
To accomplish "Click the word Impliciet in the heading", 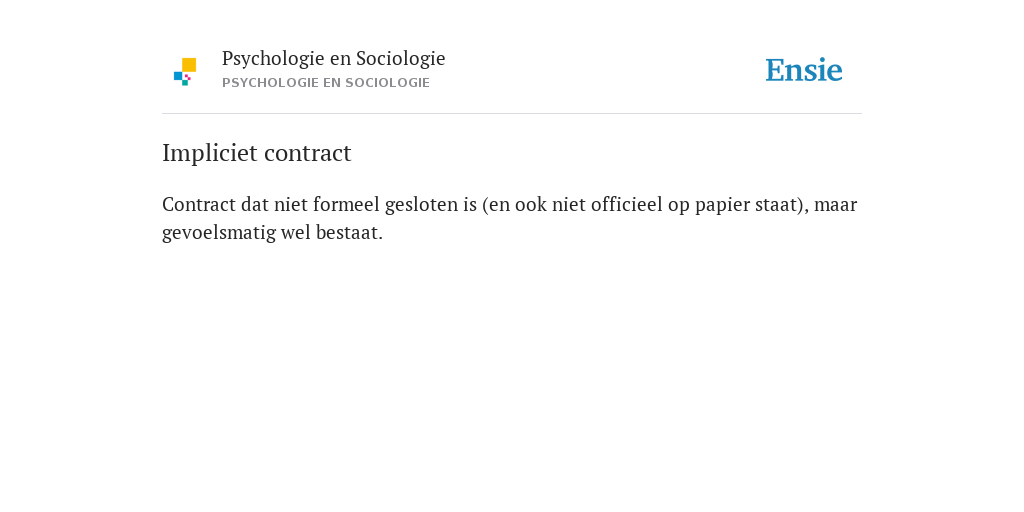I will coord(210,153).
